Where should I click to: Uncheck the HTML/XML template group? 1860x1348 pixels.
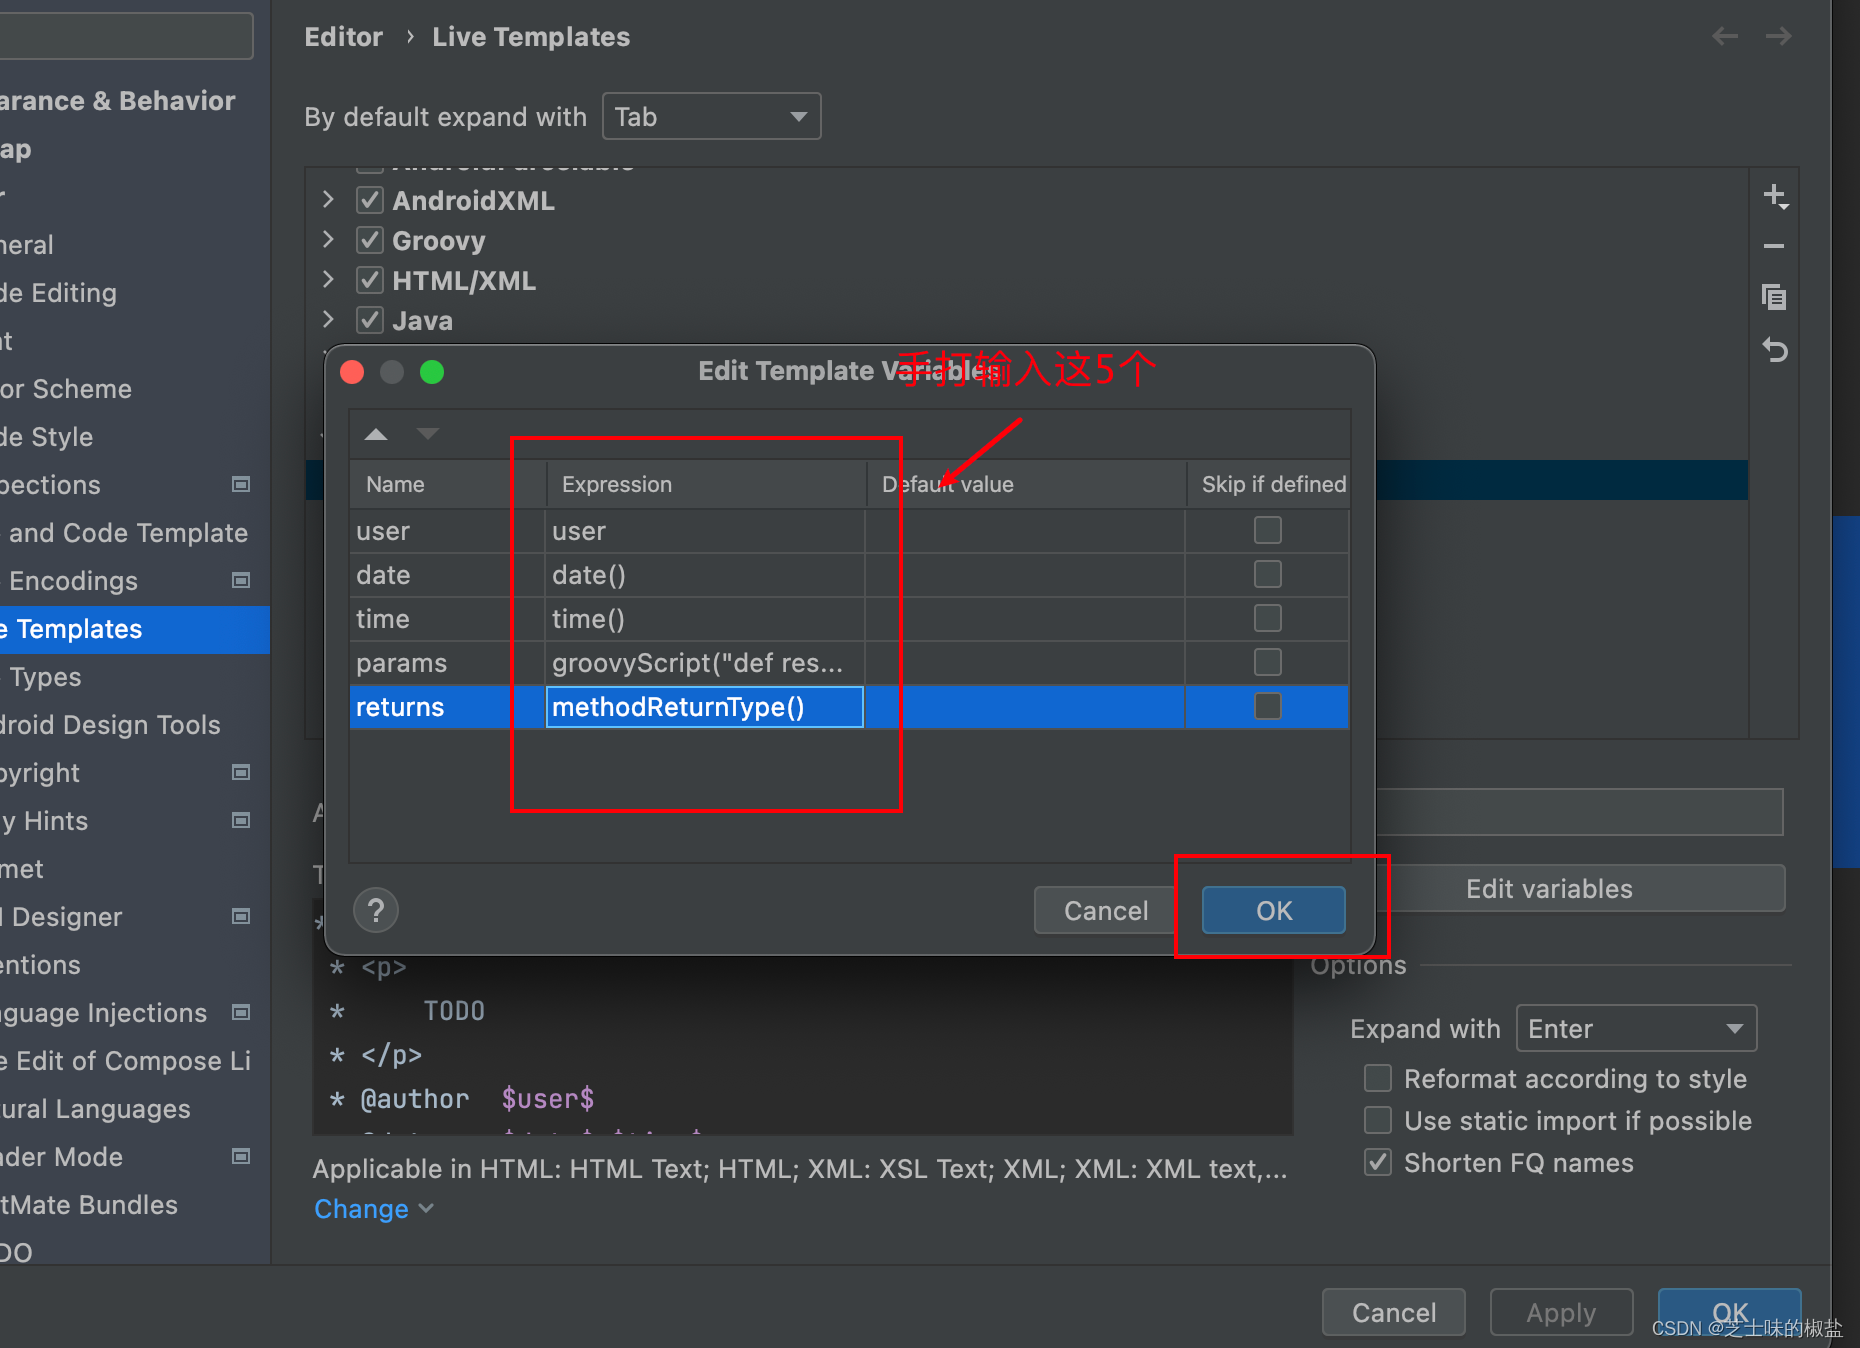pyautogui.click(x=370, y=280)
